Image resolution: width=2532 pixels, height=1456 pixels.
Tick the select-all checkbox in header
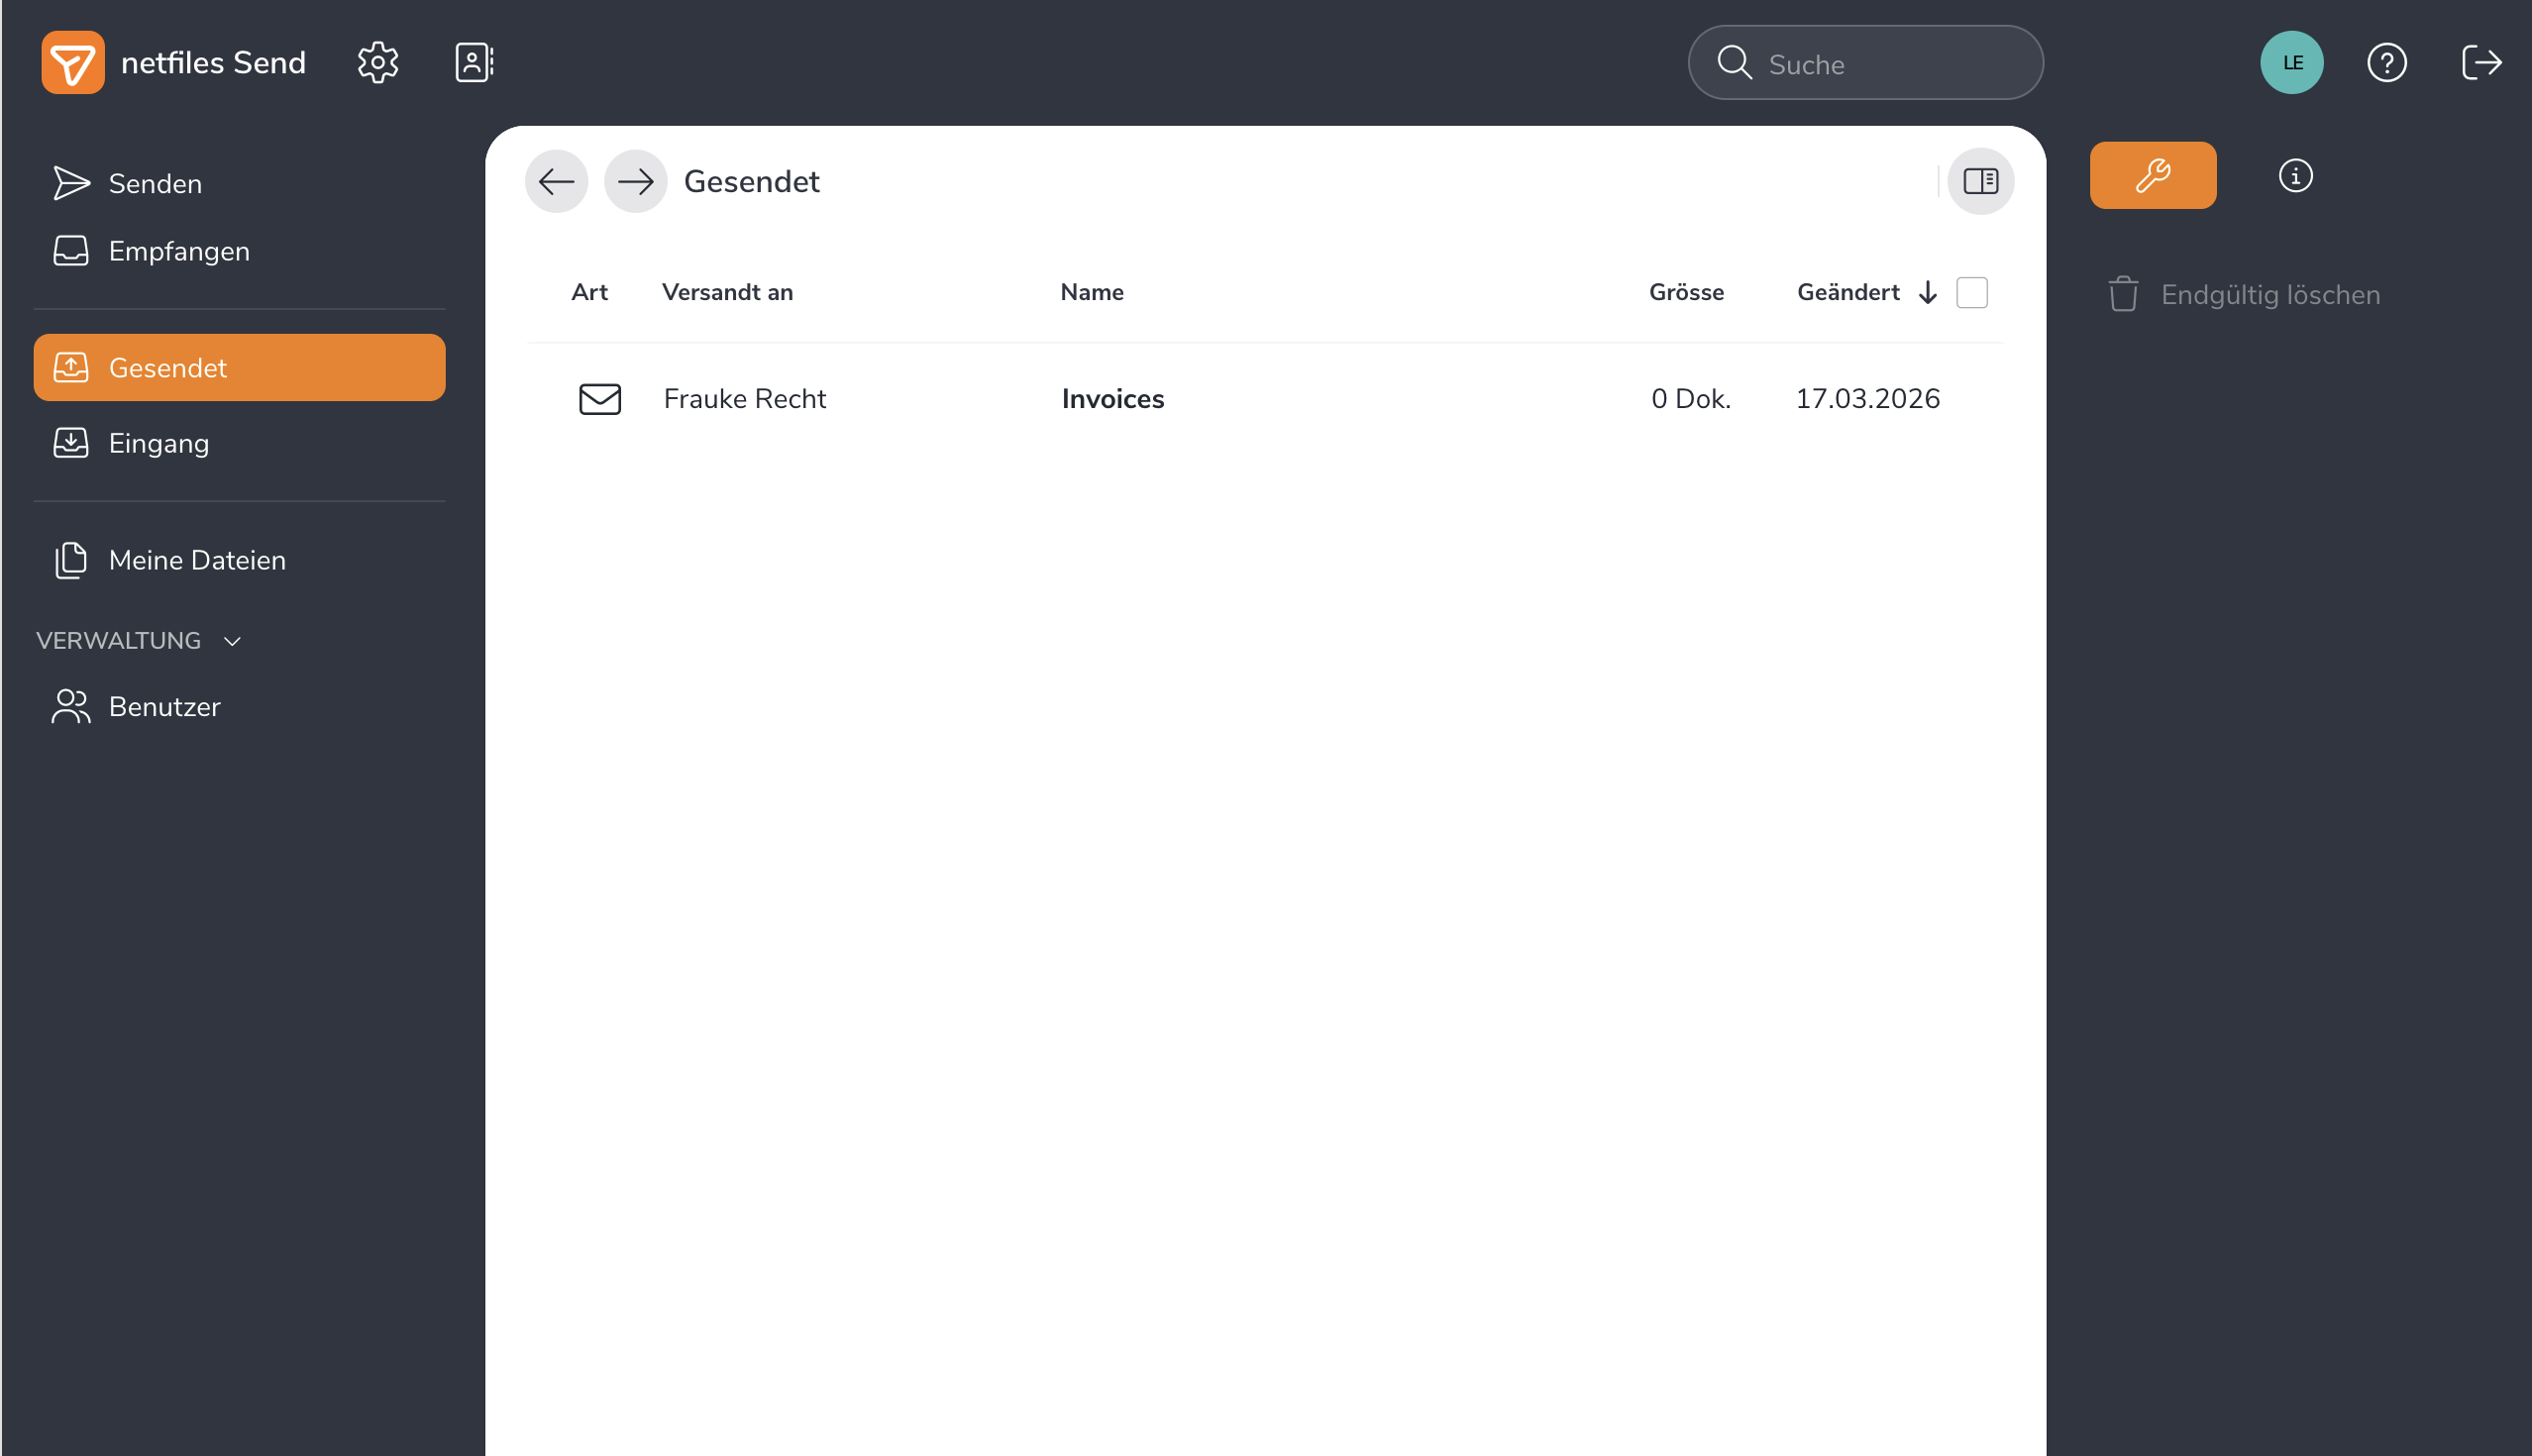coord(1971,293)
